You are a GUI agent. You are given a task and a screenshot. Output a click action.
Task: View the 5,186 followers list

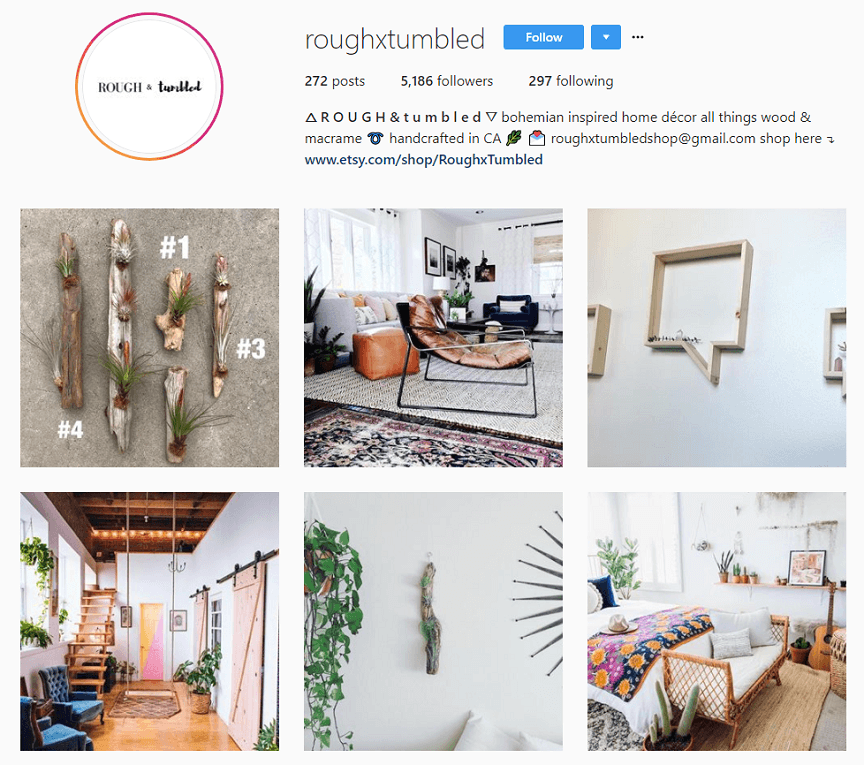pyautogui.click(x=447, y=81)
